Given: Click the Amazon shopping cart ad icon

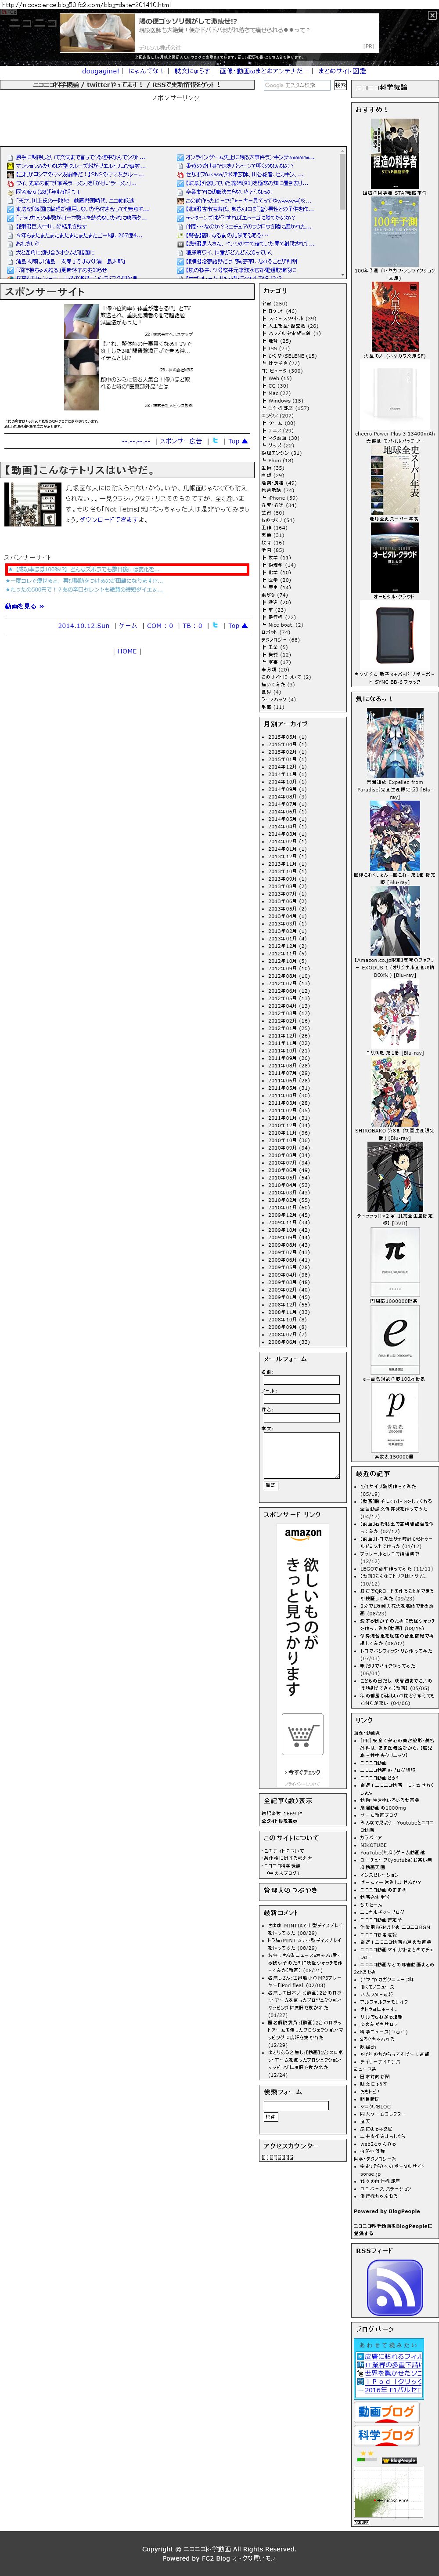Looking at the screenshot, I should [302, 1735].
